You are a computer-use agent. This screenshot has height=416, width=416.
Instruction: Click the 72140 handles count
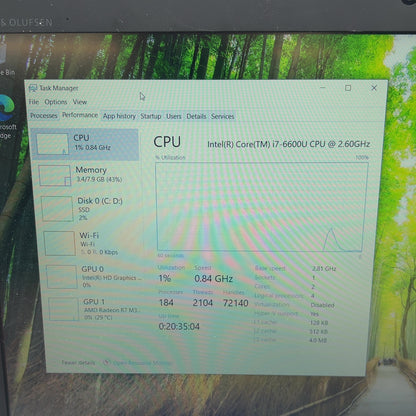235,303
